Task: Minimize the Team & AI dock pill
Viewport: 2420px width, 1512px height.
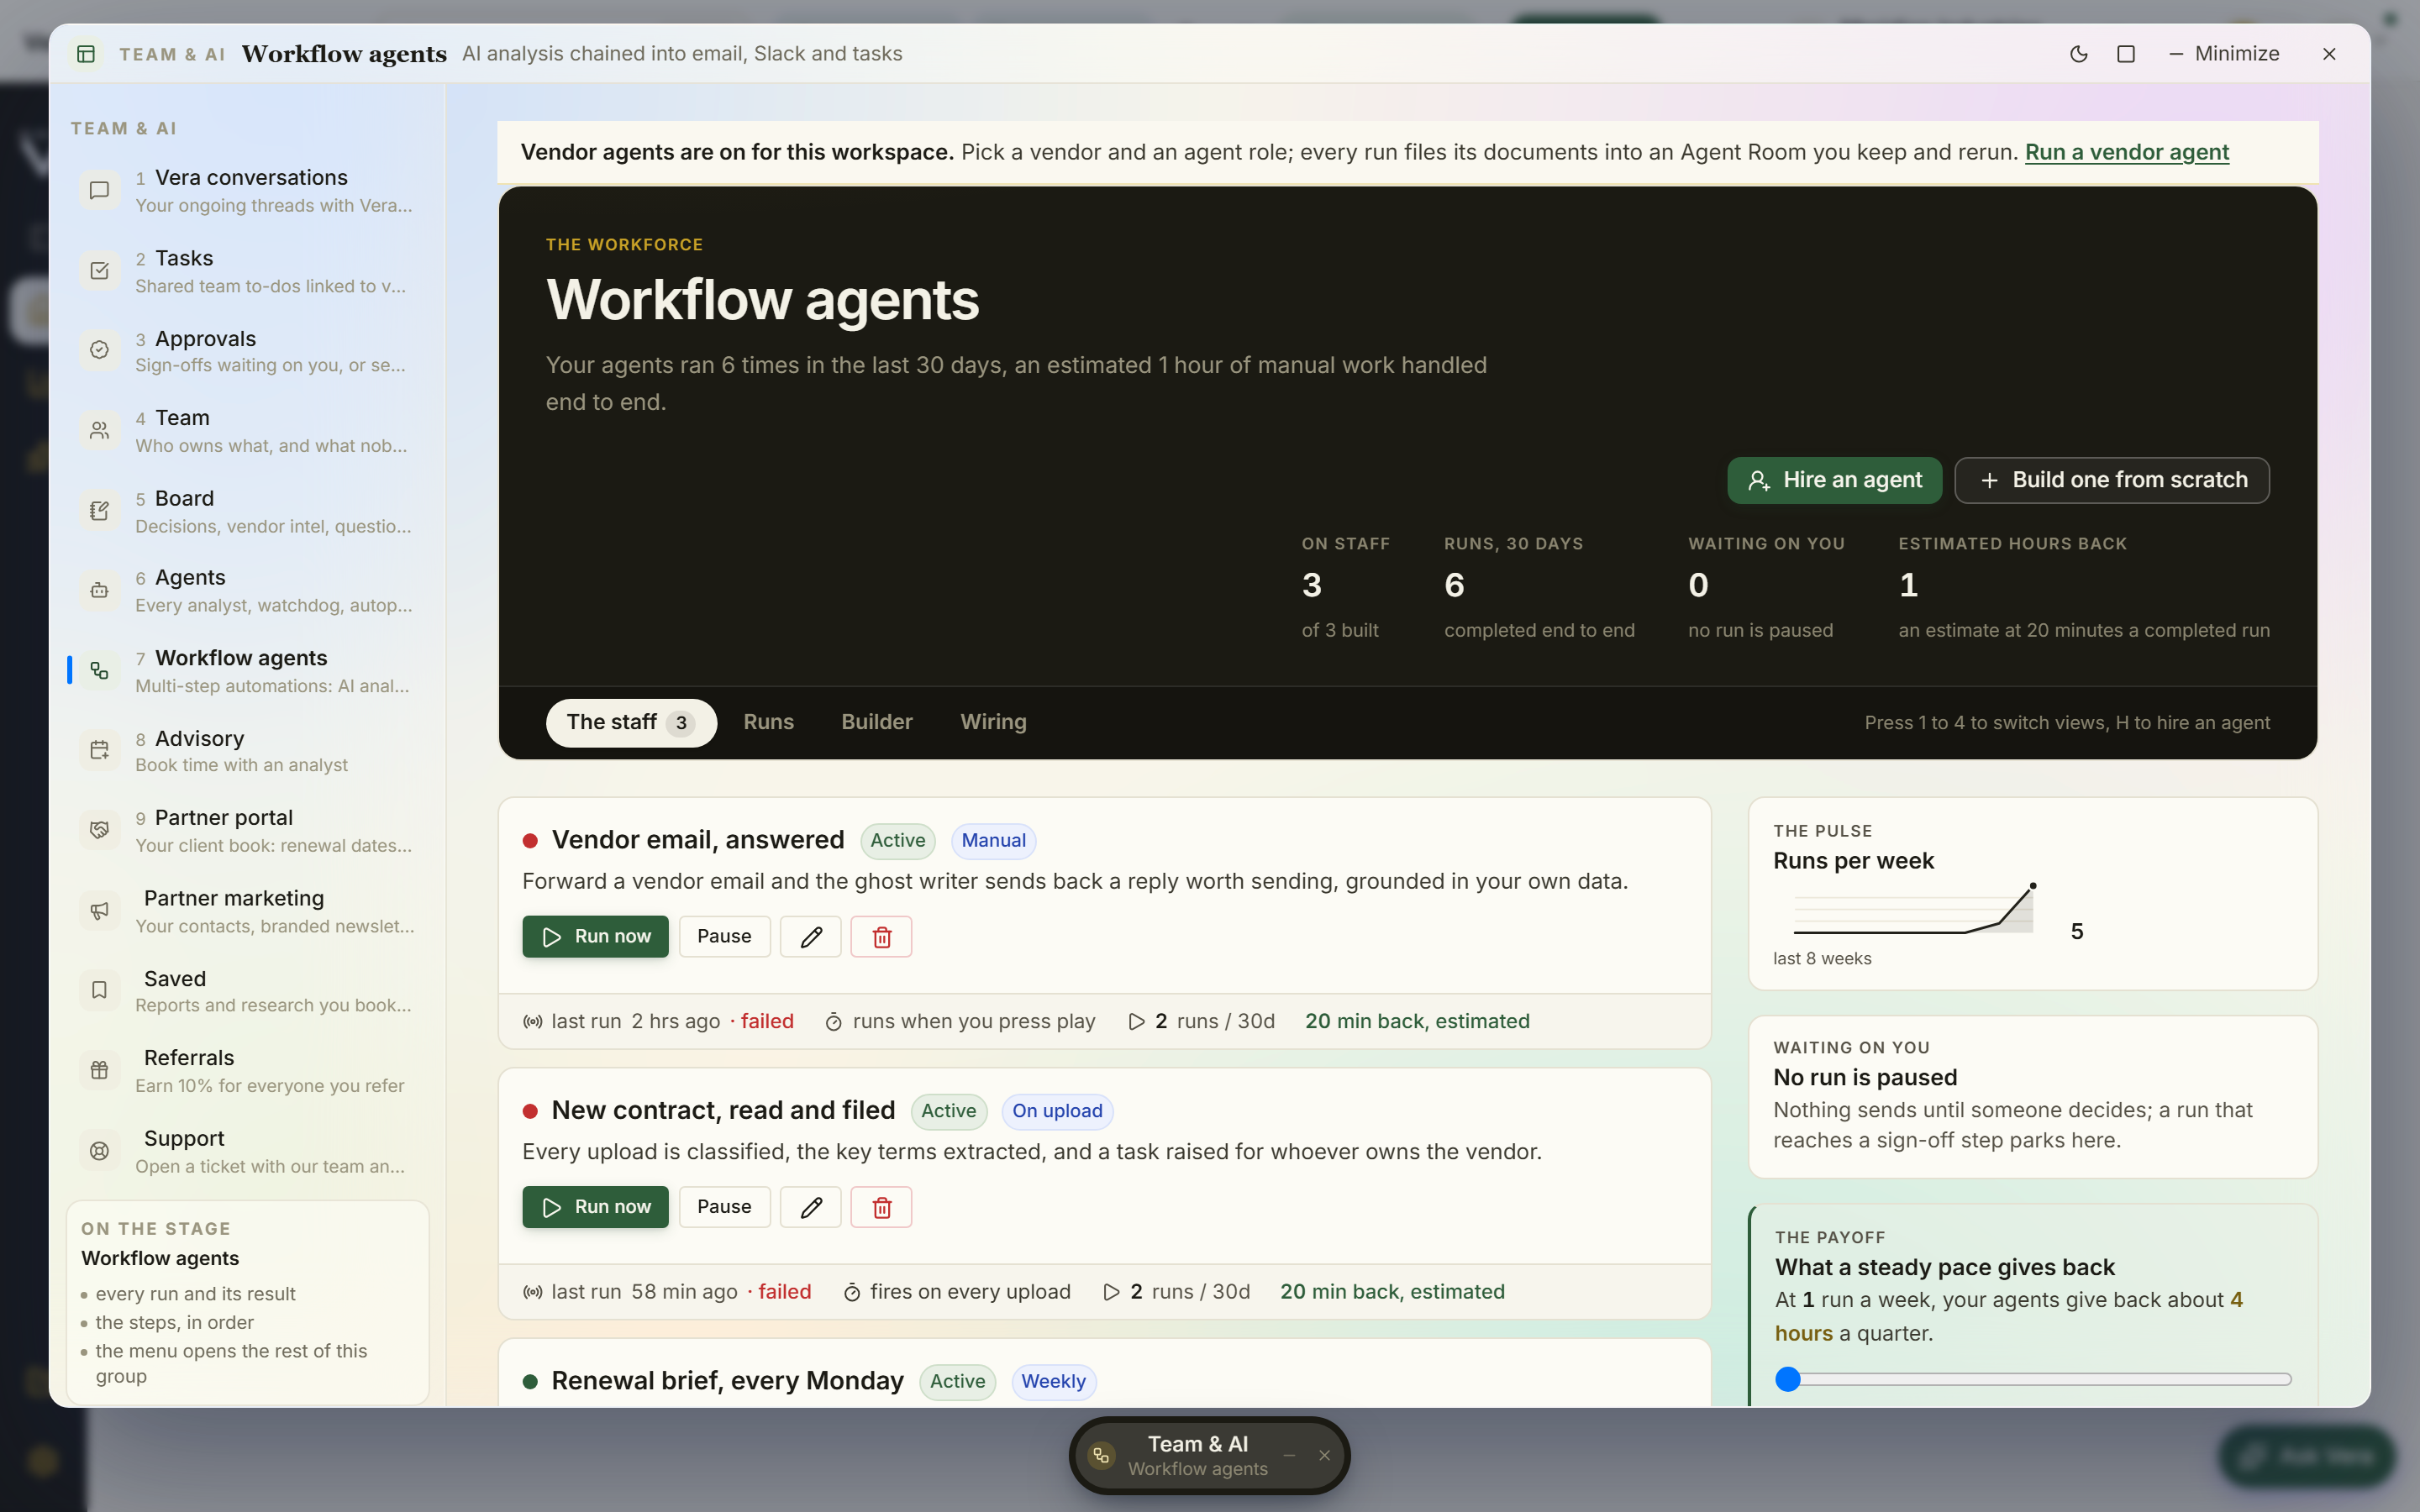Action: 1289,1455
